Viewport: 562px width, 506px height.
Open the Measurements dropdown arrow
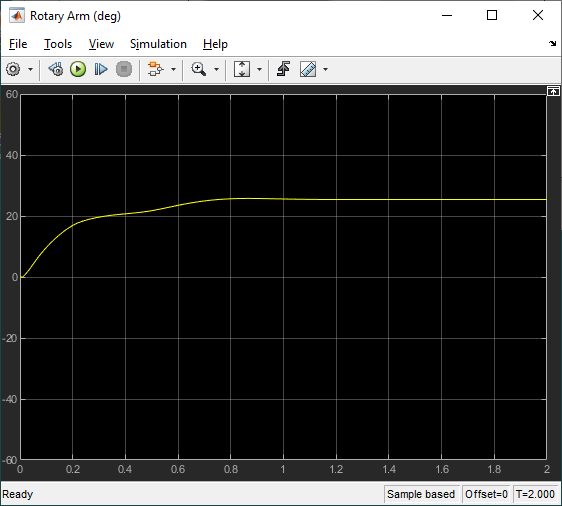(x=325, y=69)
